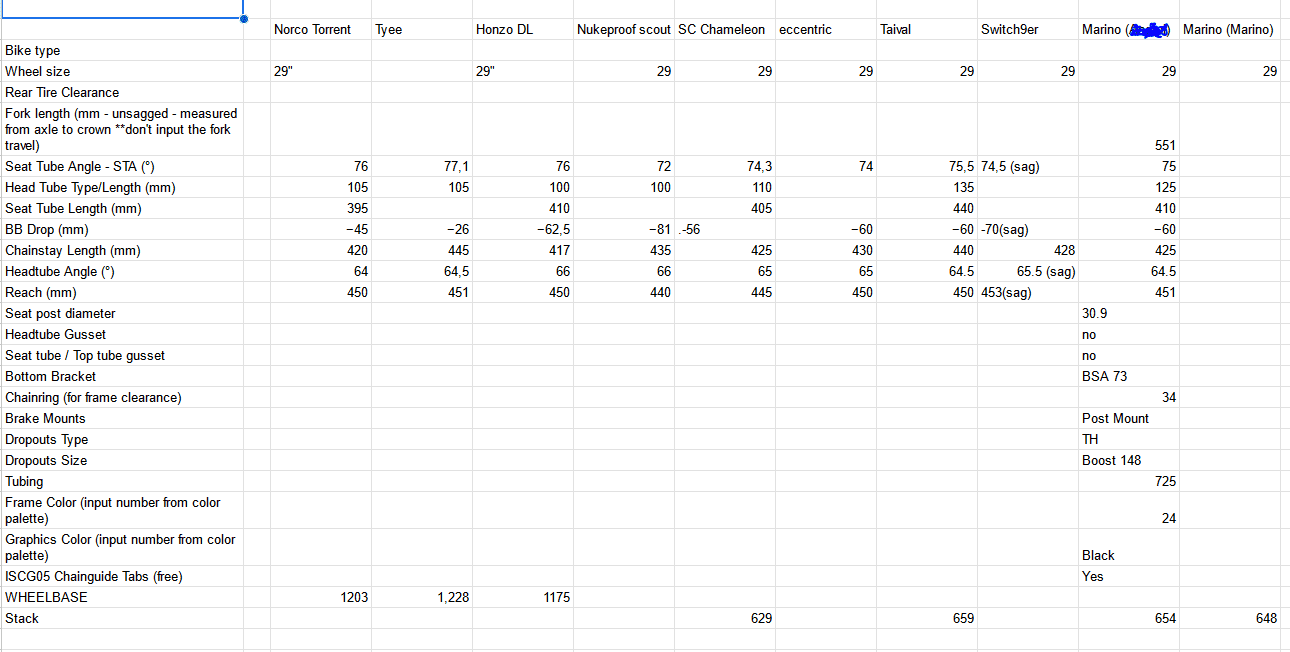The height and width of the screenshot is (652, 1290).
Task: Select the '65.5 (sag)' headtube angle cell
Action: point(1028,272)
